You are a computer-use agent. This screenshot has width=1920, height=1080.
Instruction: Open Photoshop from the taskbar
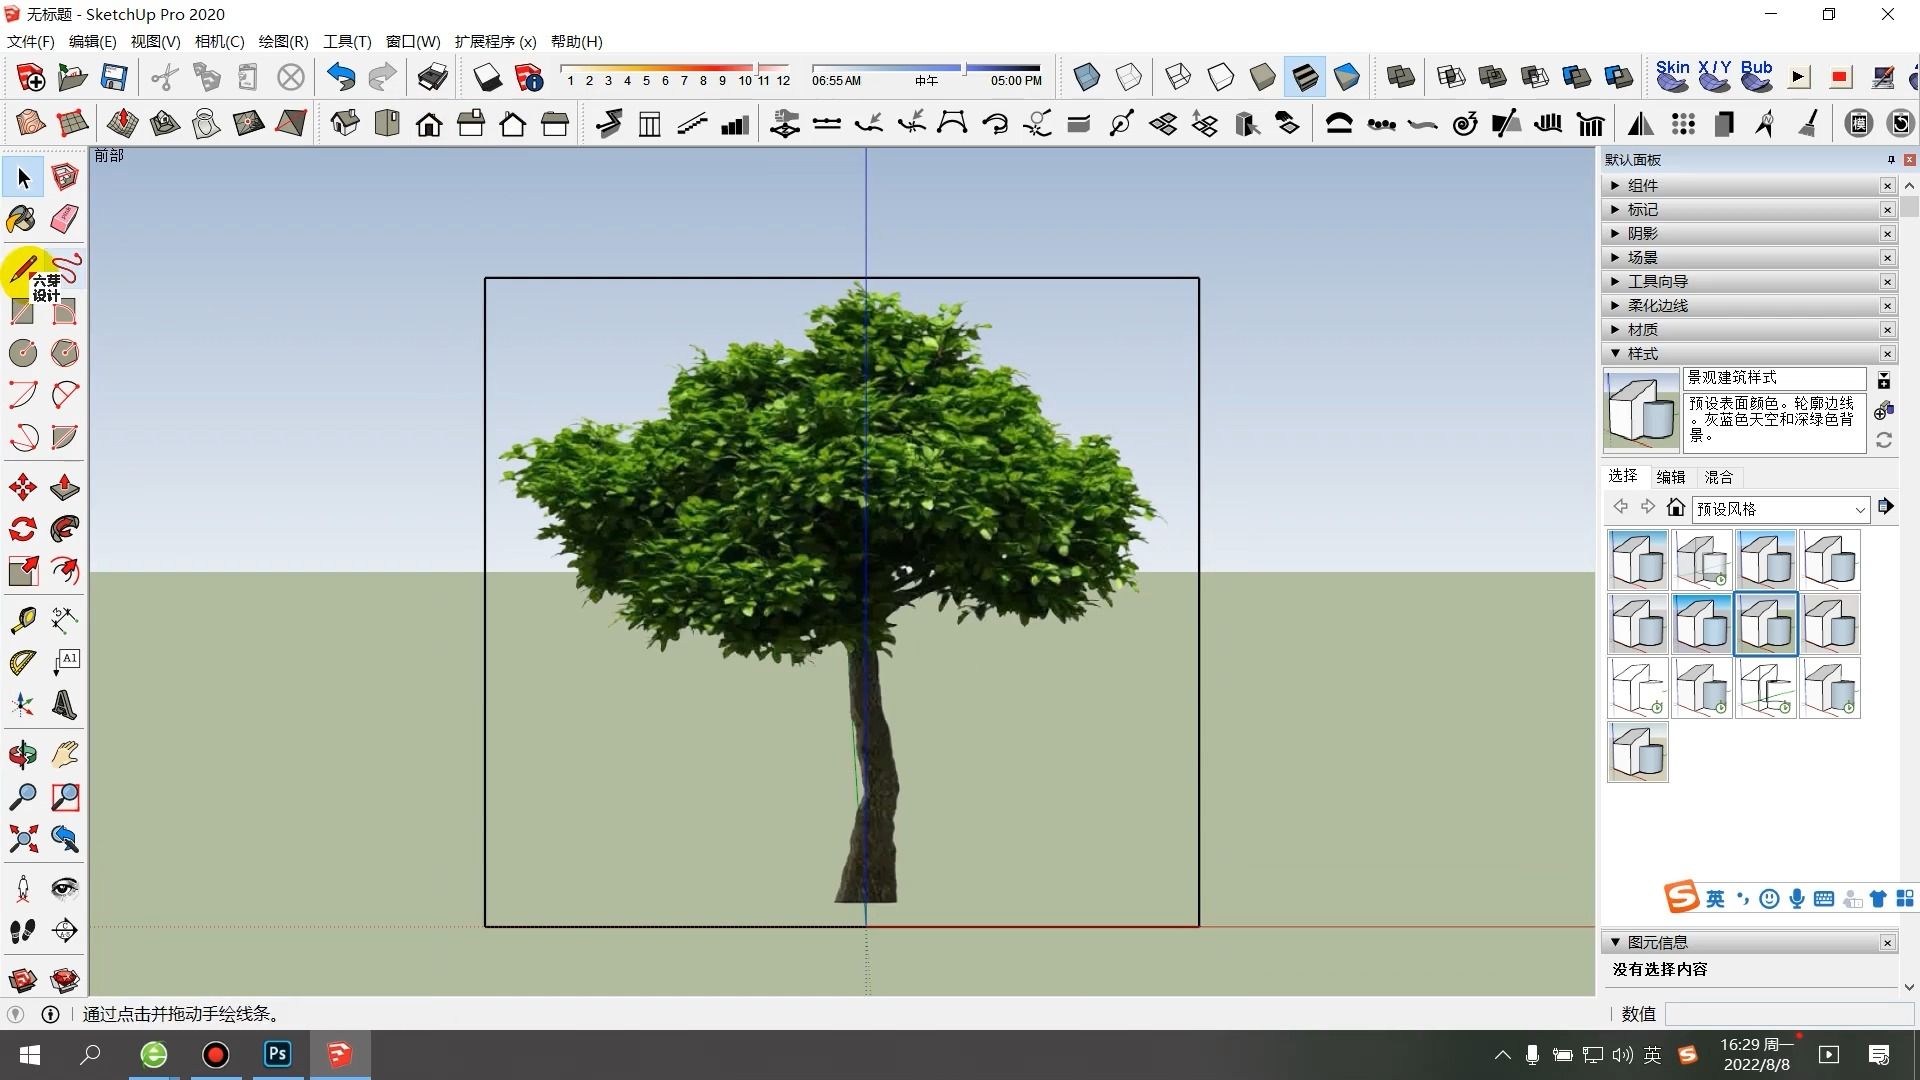(x=278, y=1054)
